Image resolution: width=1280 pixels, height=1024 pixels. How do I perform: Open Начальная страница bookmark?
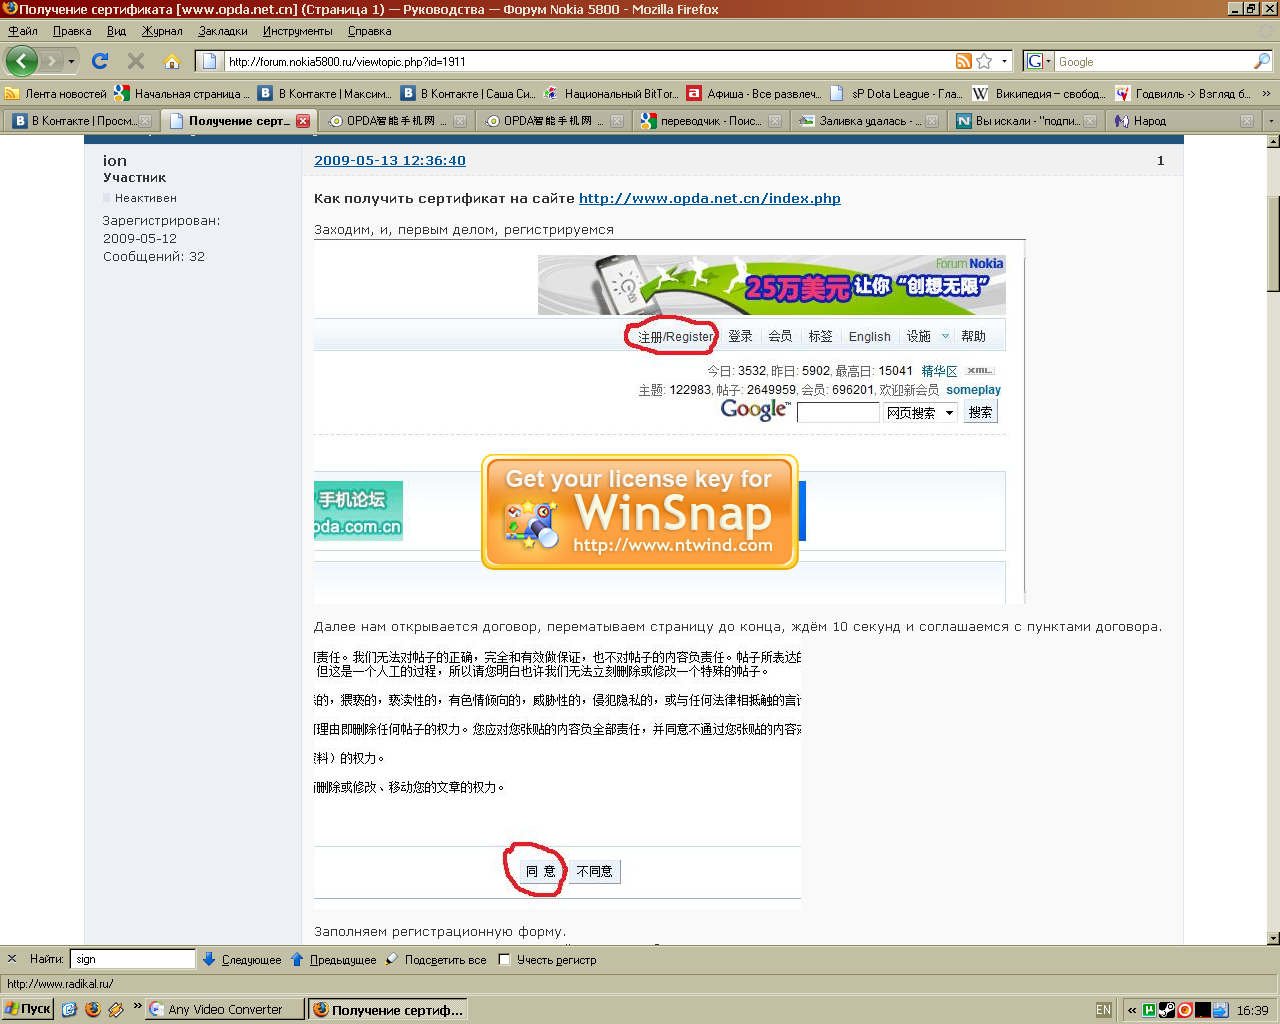click(182, 93)
